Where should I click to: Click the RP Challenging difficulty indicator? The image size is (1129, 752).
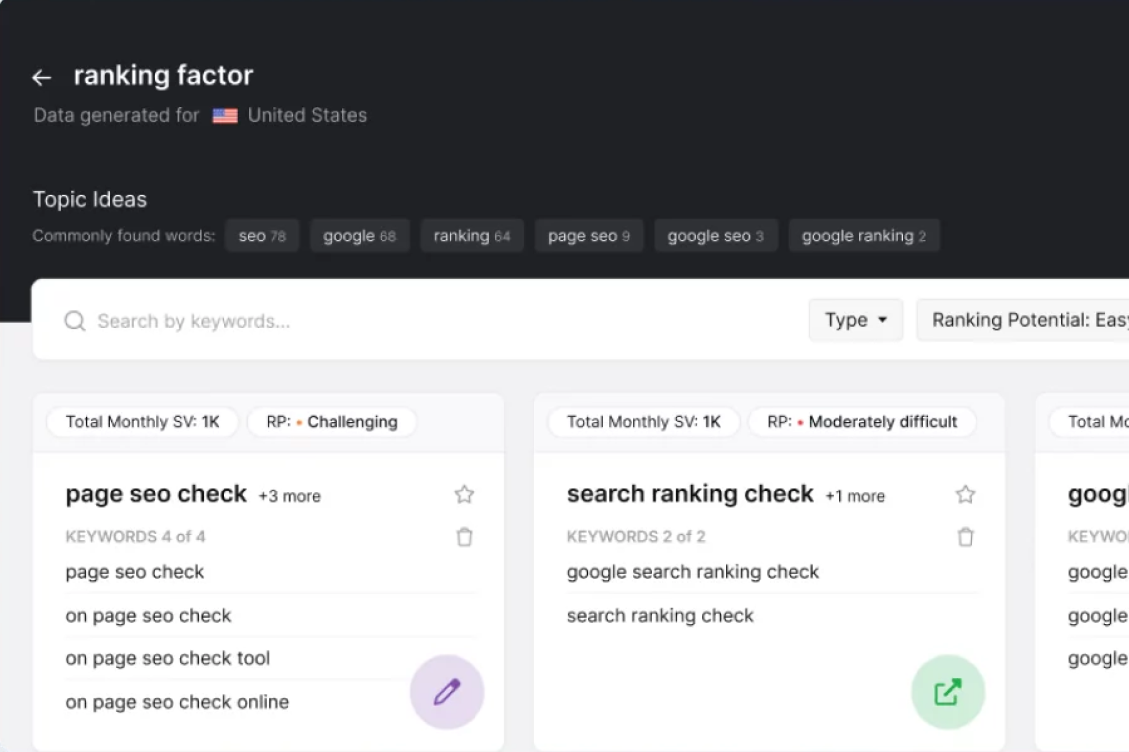pos(331,421)
